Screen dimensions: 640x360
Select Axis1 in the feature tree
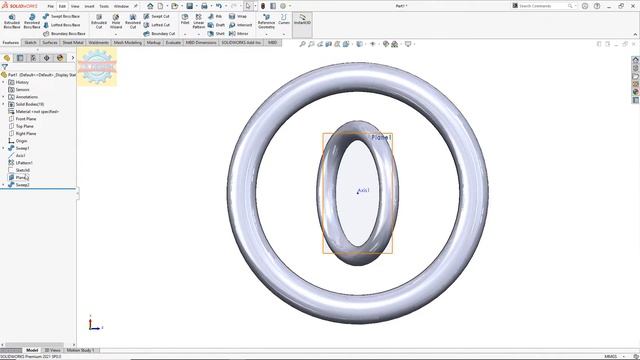17,156
